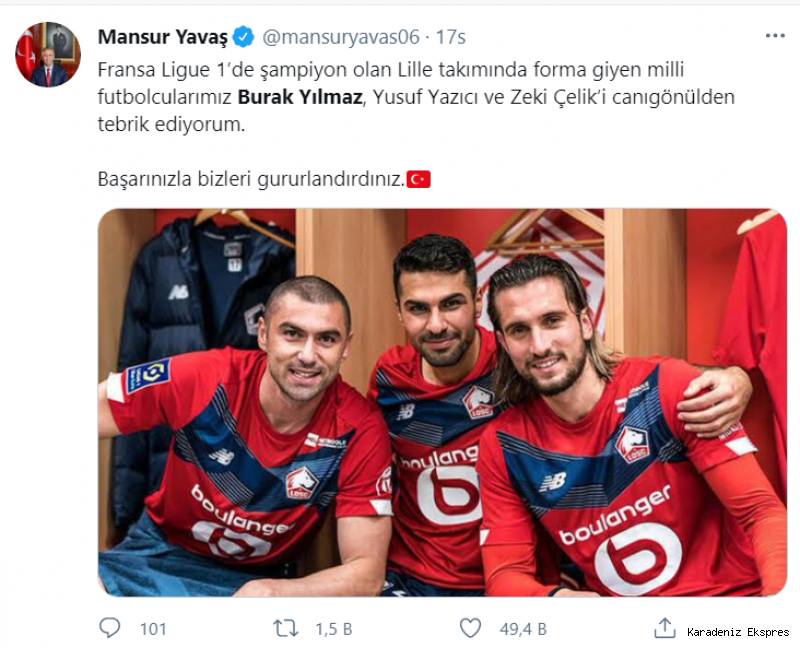This screenshot has height=648, width=800.
Task: Click the bold Burak Yılmaz text
Action: coord(300,97)
